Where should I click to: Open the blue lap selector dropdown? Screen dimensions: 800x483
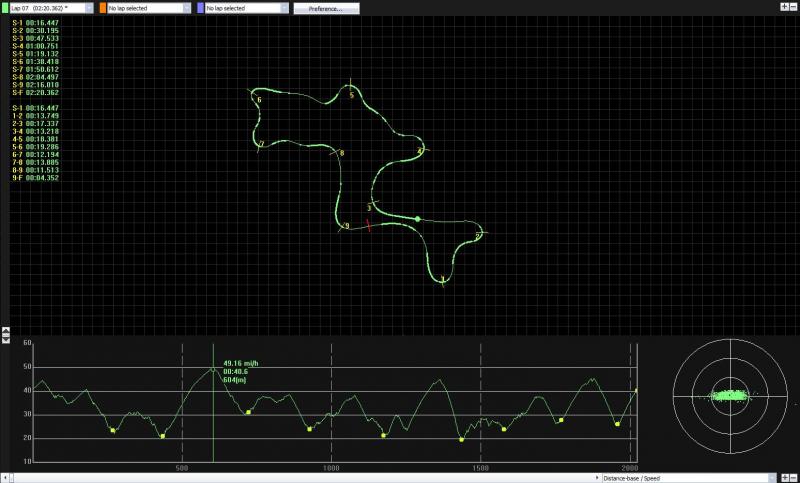coord(247,8)
